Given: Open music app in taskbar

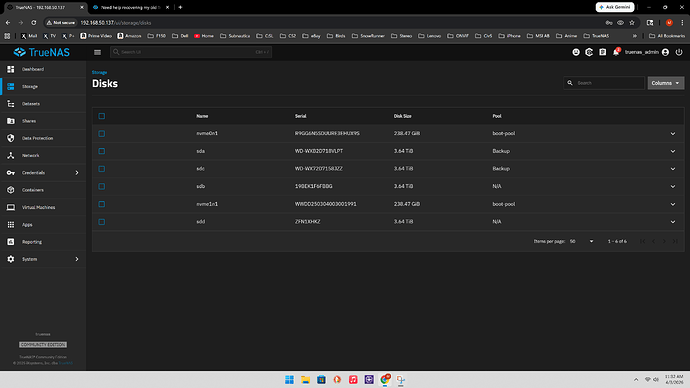Looking at the screenshot, I should pos(353,380).
